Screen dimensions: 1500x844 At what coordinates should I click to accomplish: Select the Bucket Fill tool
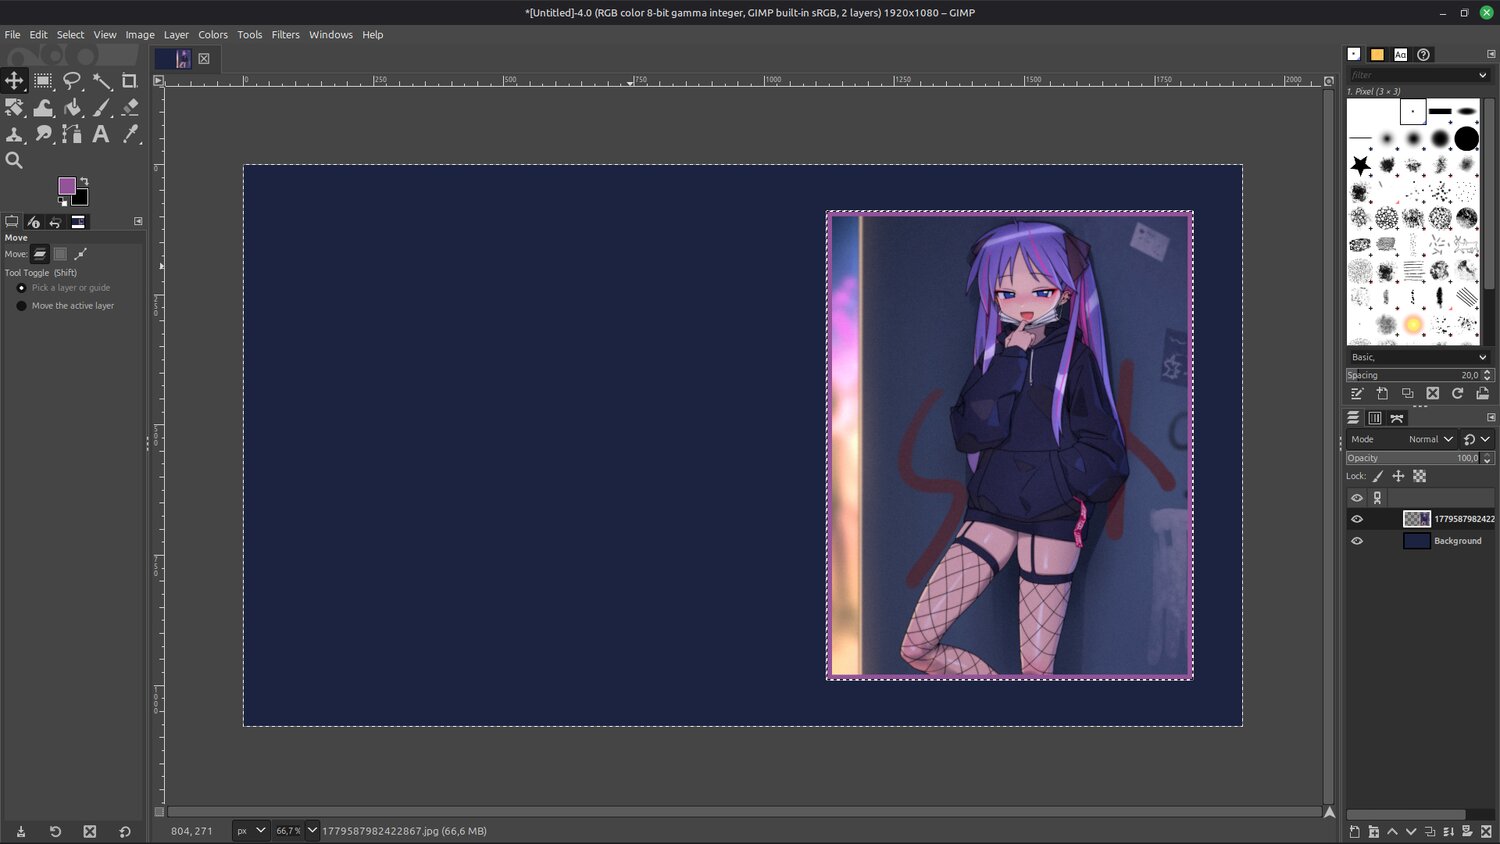(72, 107)
